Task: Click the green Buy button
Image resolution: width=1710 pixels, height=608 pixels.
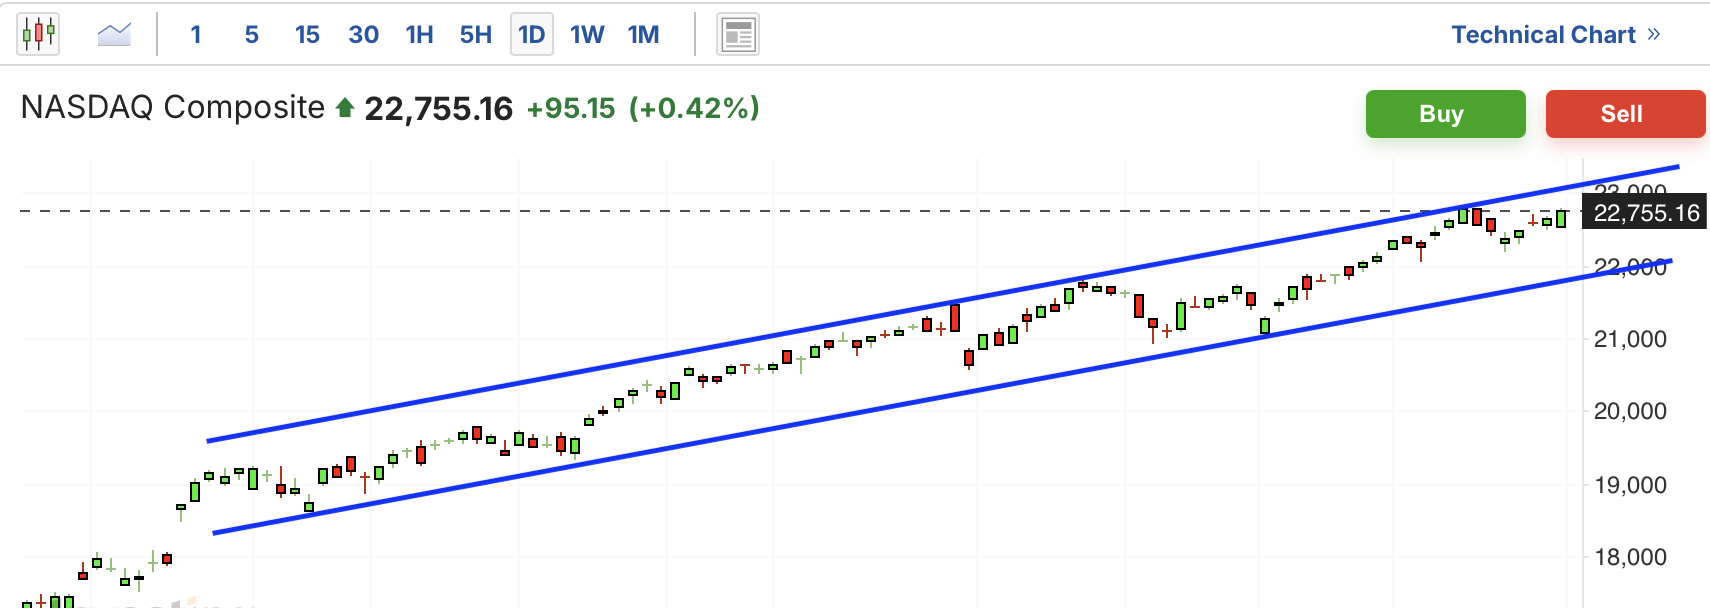Action: (1446, 114)
